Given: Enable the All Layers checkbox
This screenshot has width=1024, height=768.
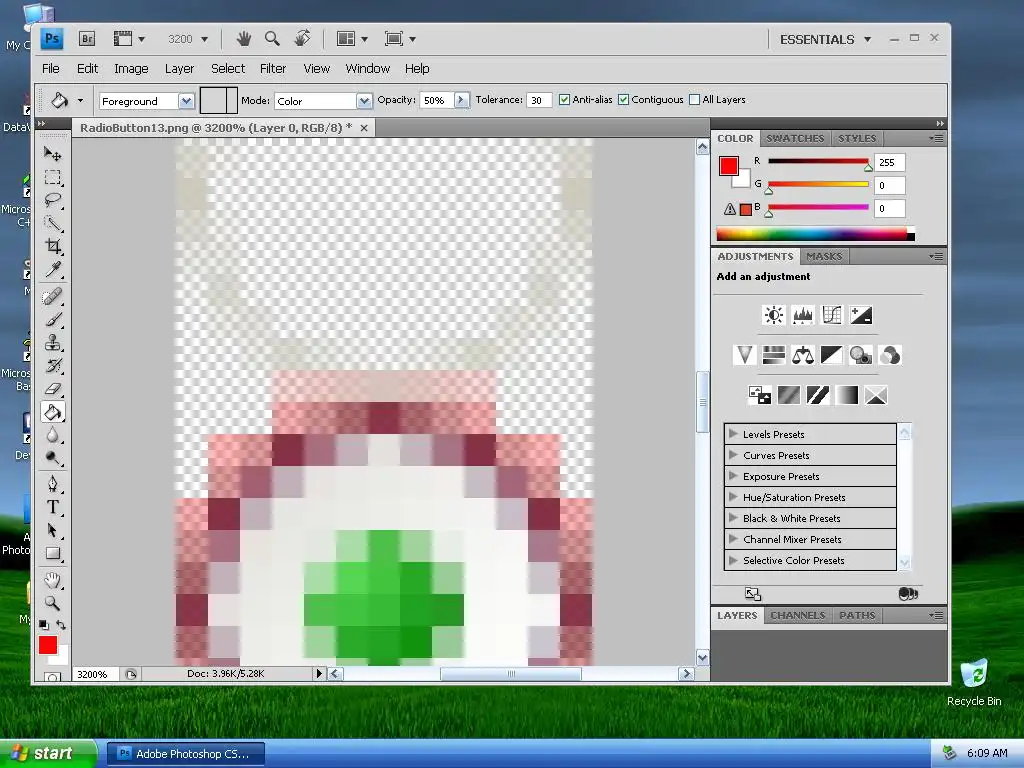Looking at the screenshot, I should click(695, 100).
